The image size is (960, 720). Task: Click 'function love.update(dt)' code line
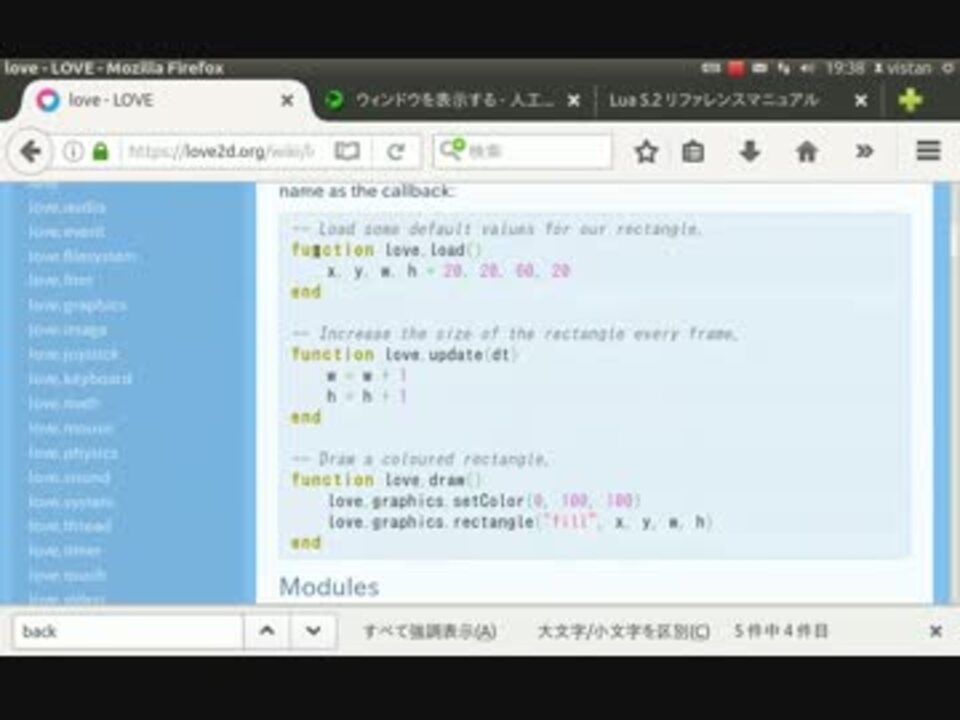[x=404, y=354]
